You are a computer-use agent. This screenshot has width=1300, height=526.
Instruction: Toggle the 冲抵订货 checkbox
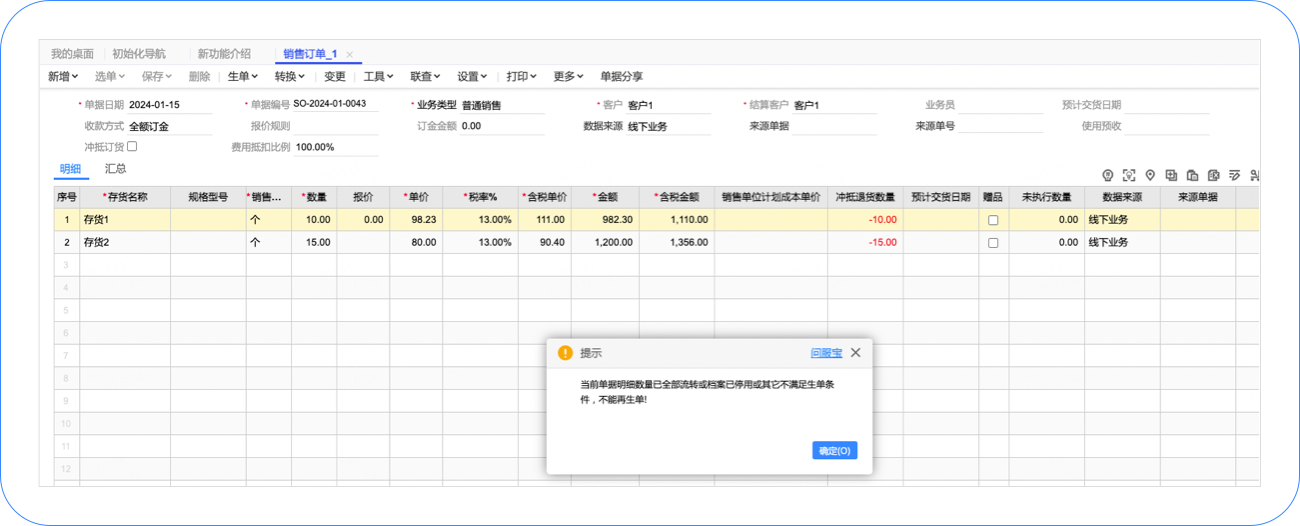pyautogui.click(x=132, y=146)
